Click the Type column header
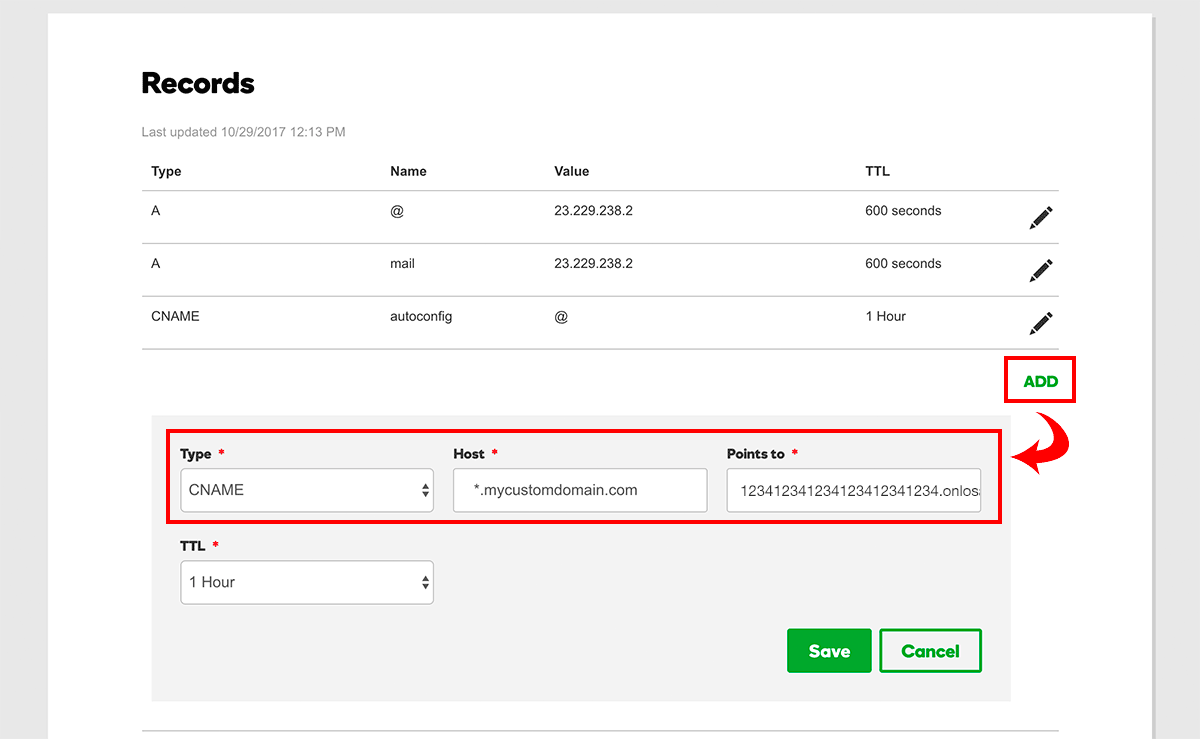The width and height of the screenshot is (1200, 739). tap(165, 171)
